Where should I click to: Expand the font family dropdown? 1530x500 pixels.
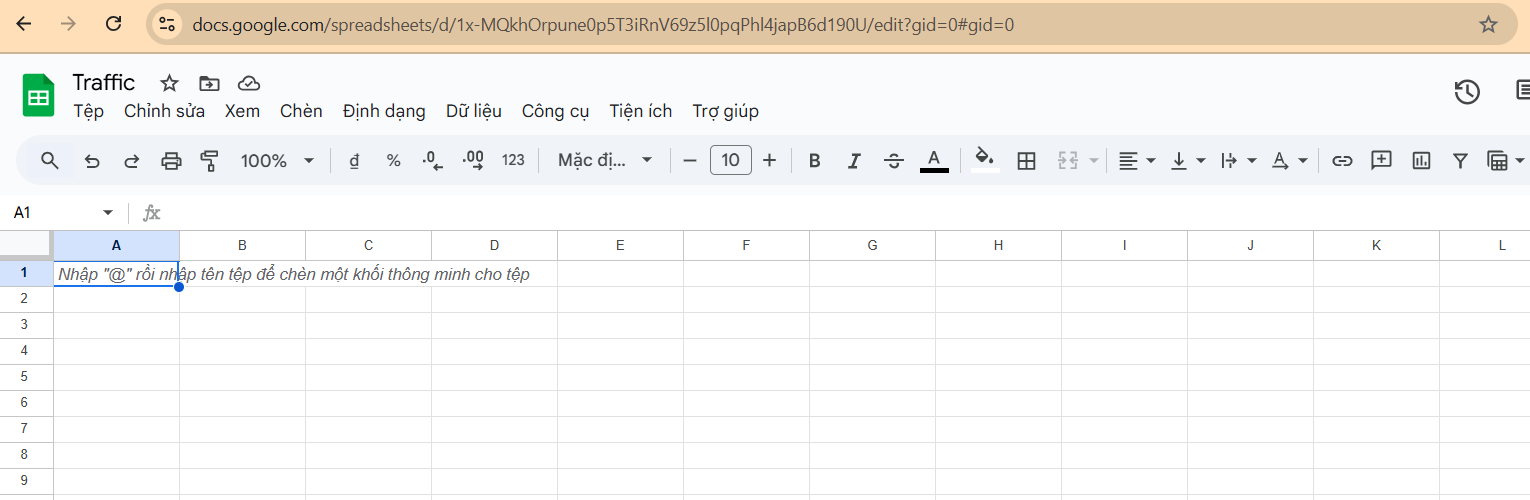(x=605, y=161)
